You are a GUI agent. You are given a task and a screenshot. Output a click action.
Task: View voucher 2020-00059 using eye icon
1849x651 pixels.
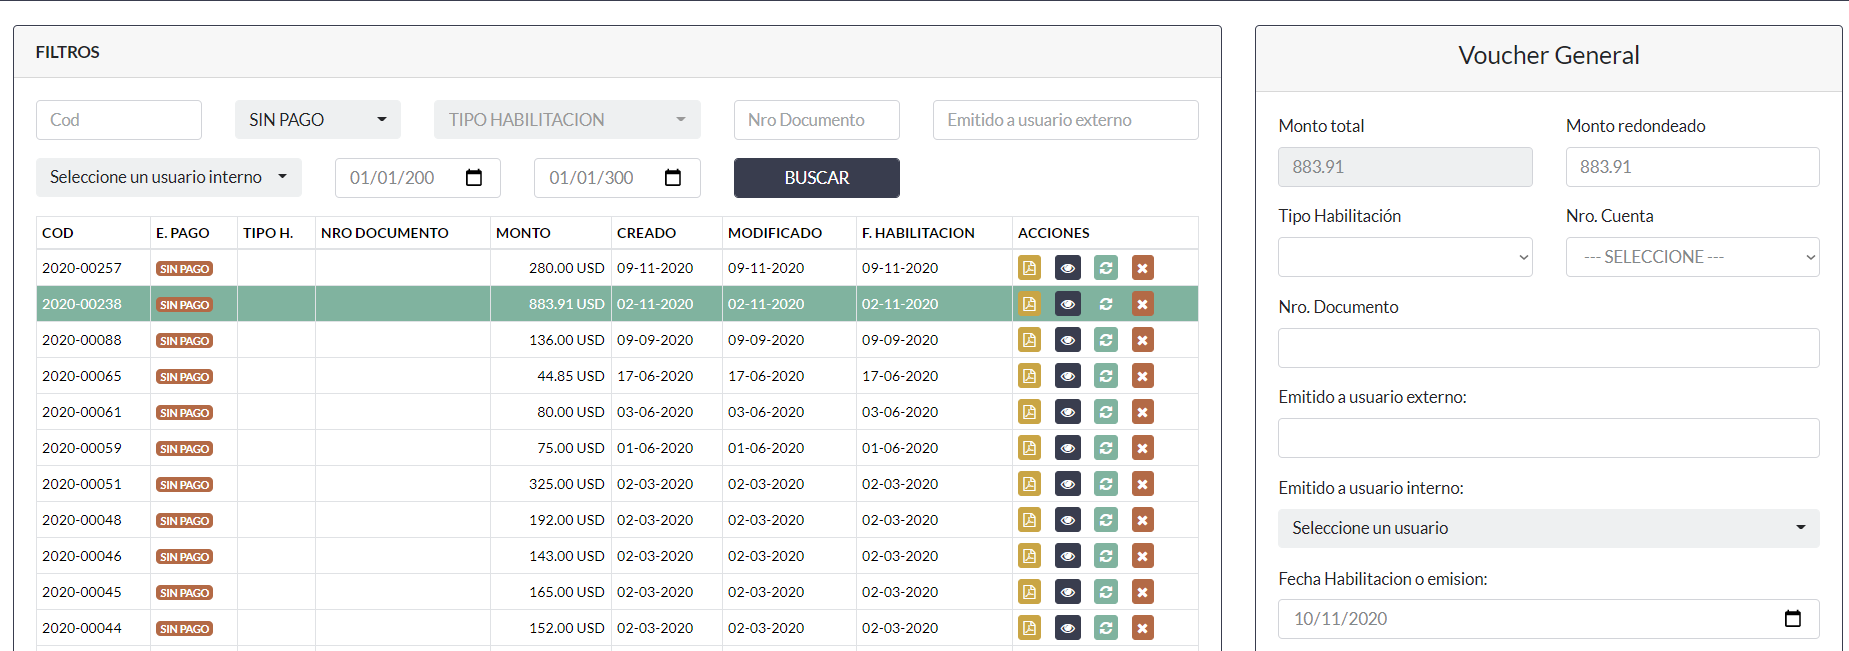(1067, 448)
